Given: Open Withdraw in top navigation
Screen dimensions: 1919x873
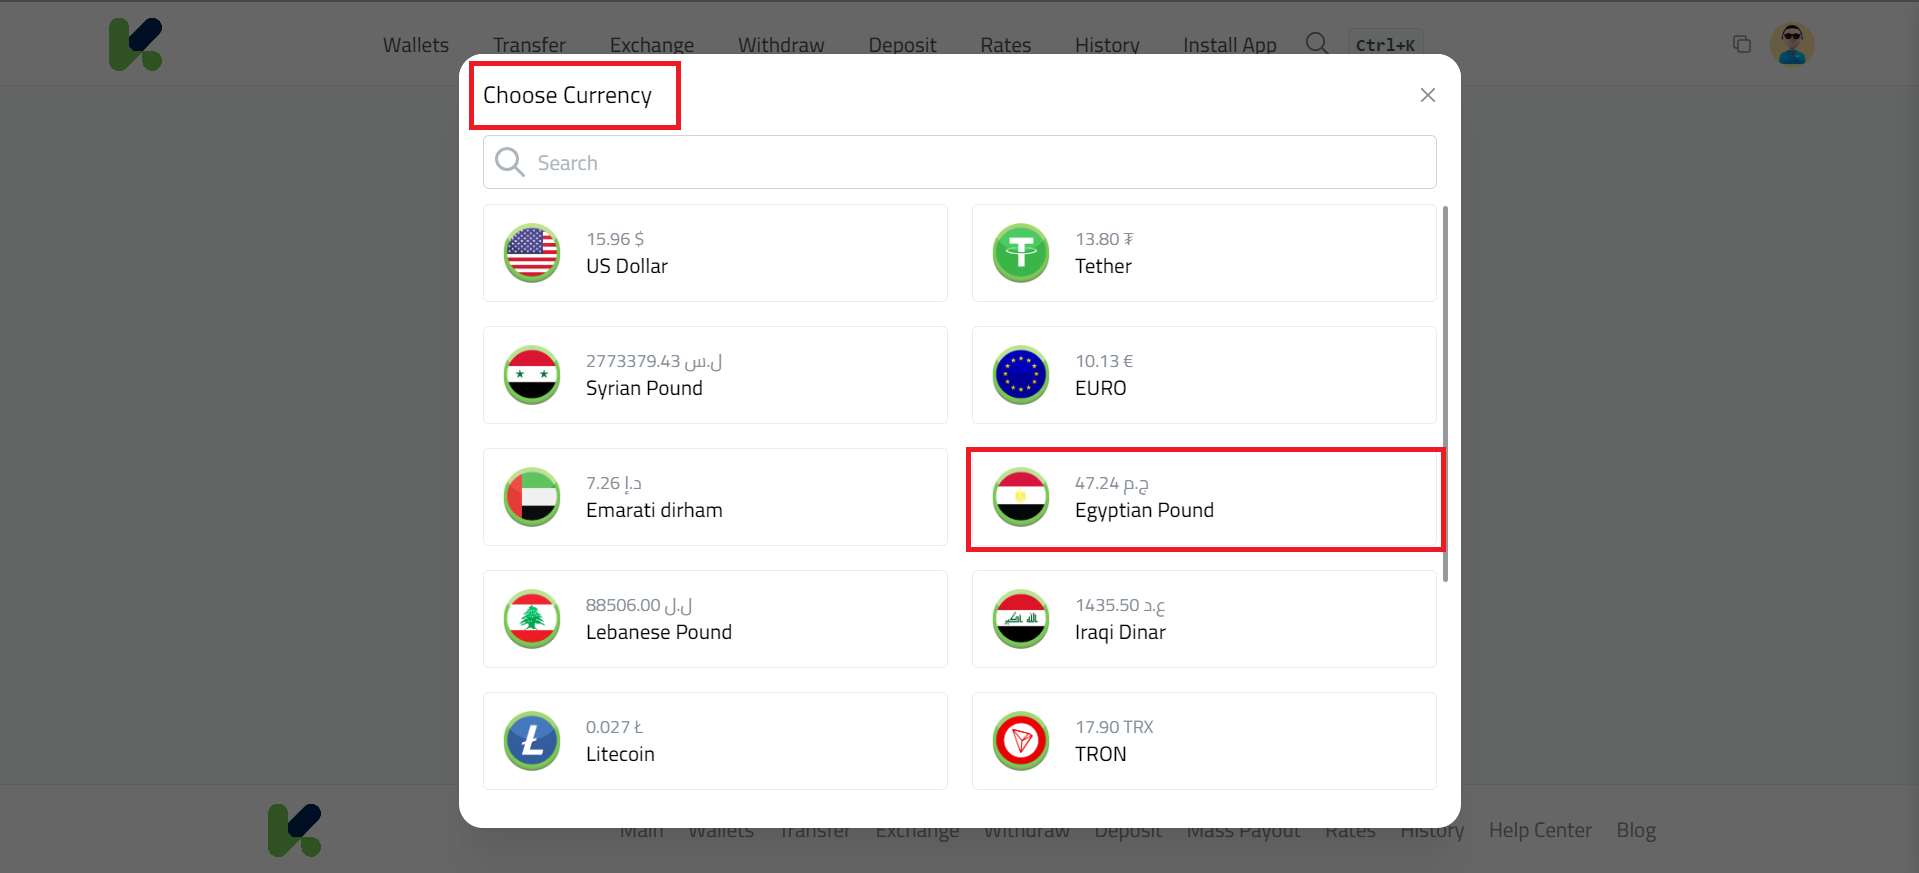Looking at the screenshot, I should (781, 45).
